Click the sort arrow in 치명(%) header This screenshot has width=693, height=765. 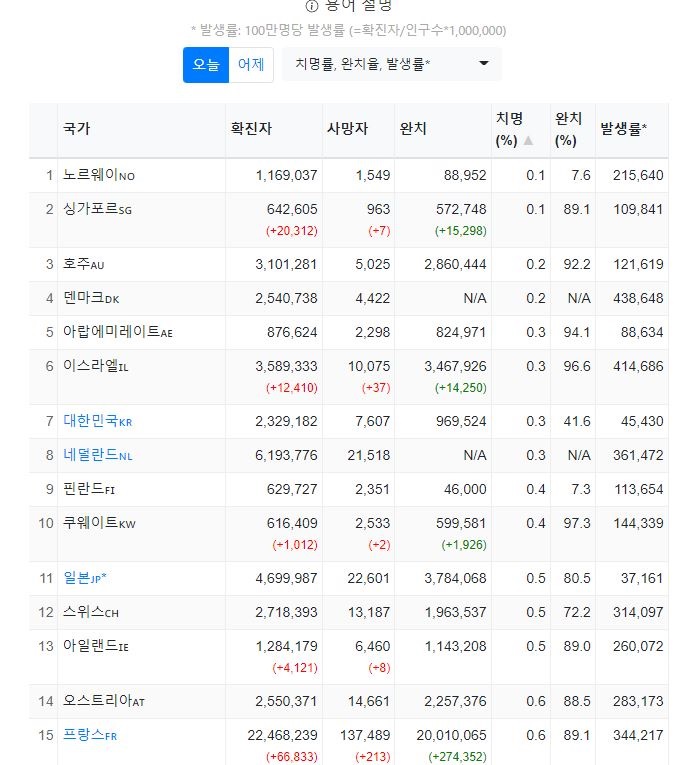pos(528,140)
